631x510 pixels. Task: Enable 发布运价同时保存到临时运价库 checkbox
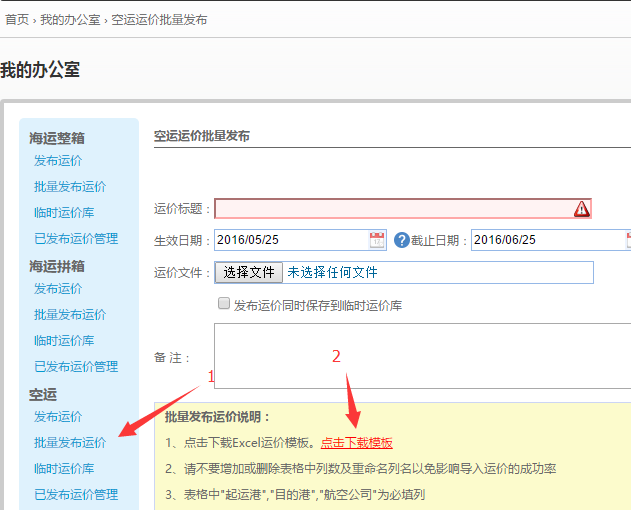click(224, 305)
